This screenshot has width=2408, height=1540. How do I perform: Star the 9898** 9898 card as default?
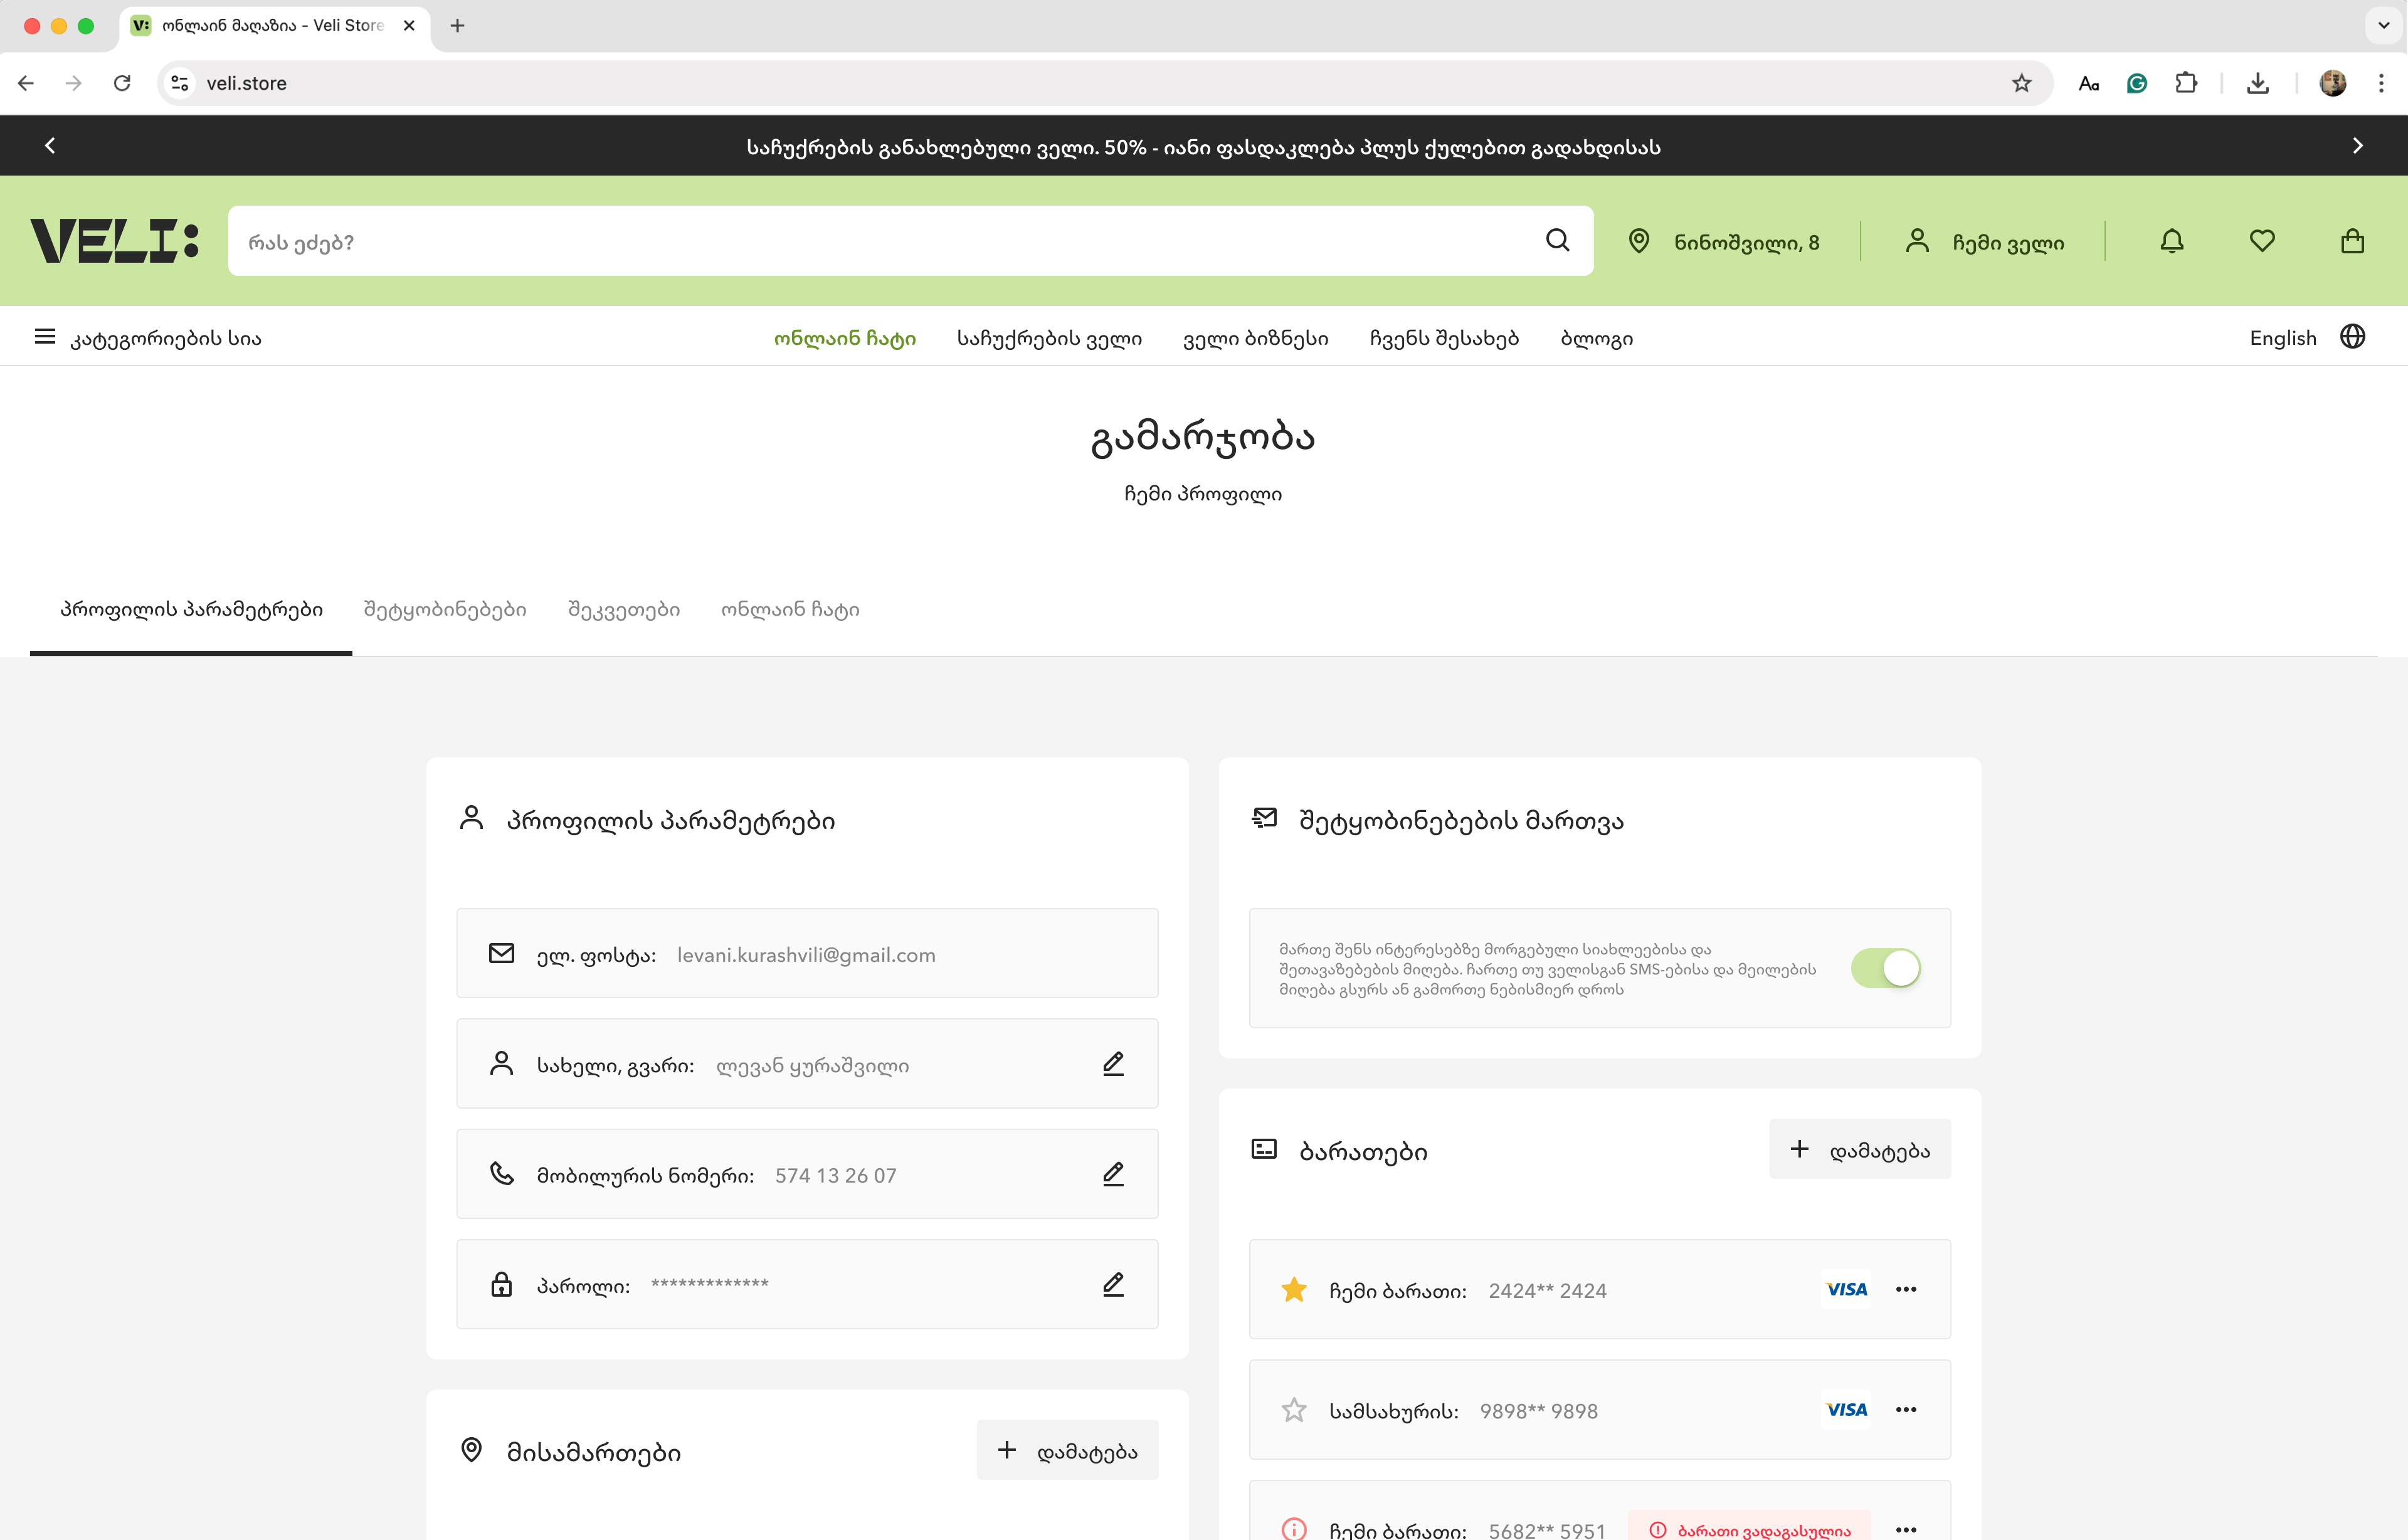click(x=1294, y=1410)
